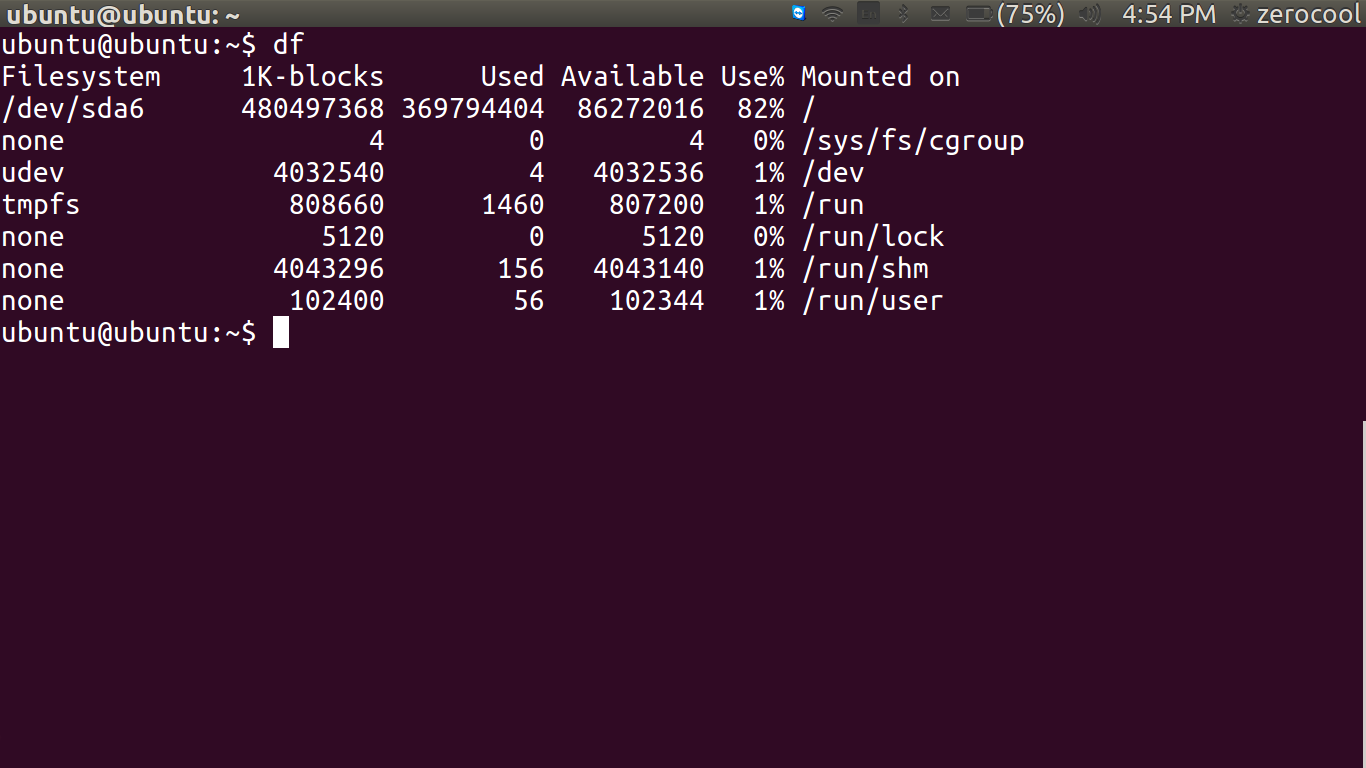
Task: Open the En keyboard layout indicator
Action: pos(870,13)
